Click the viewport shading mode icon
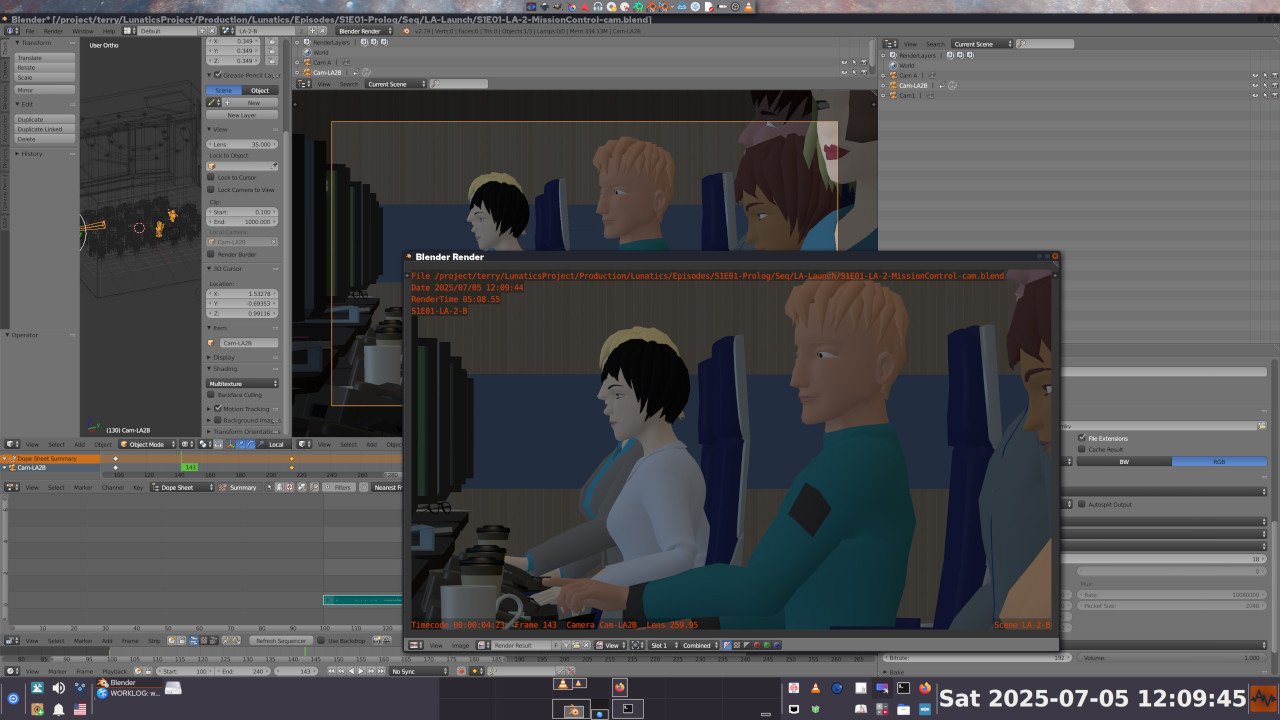1280x720 pixels. coord(186,444)
